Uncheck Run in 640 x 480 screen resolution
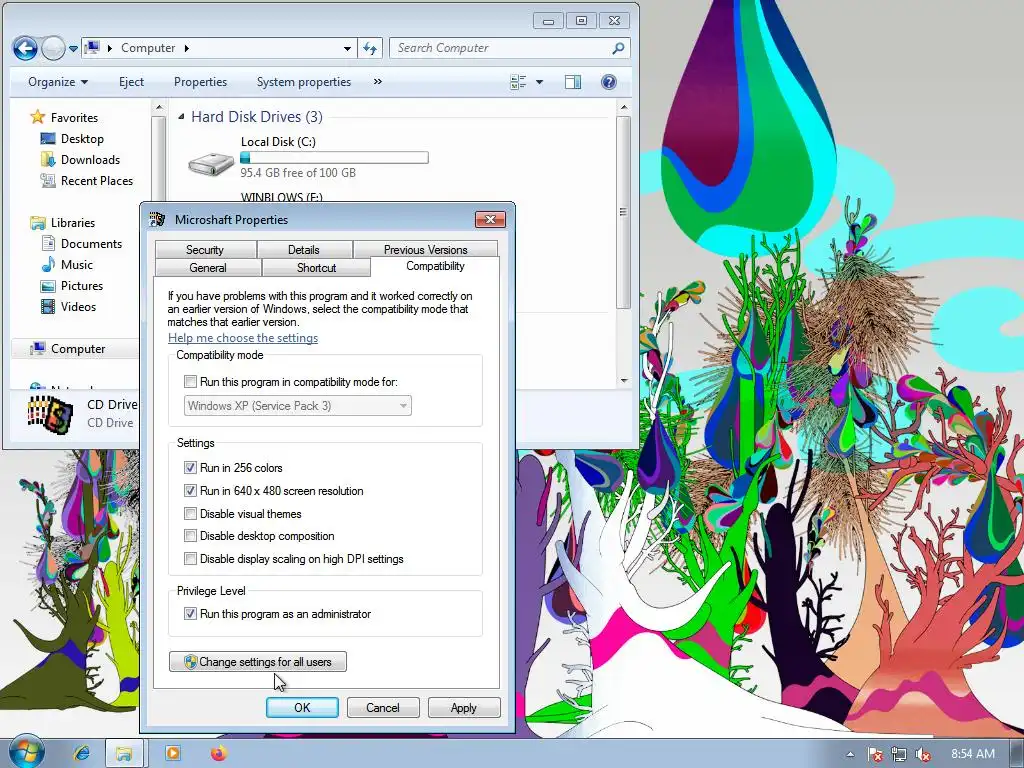This screenshot has width=1024, height=768. [x=190, y=490]
